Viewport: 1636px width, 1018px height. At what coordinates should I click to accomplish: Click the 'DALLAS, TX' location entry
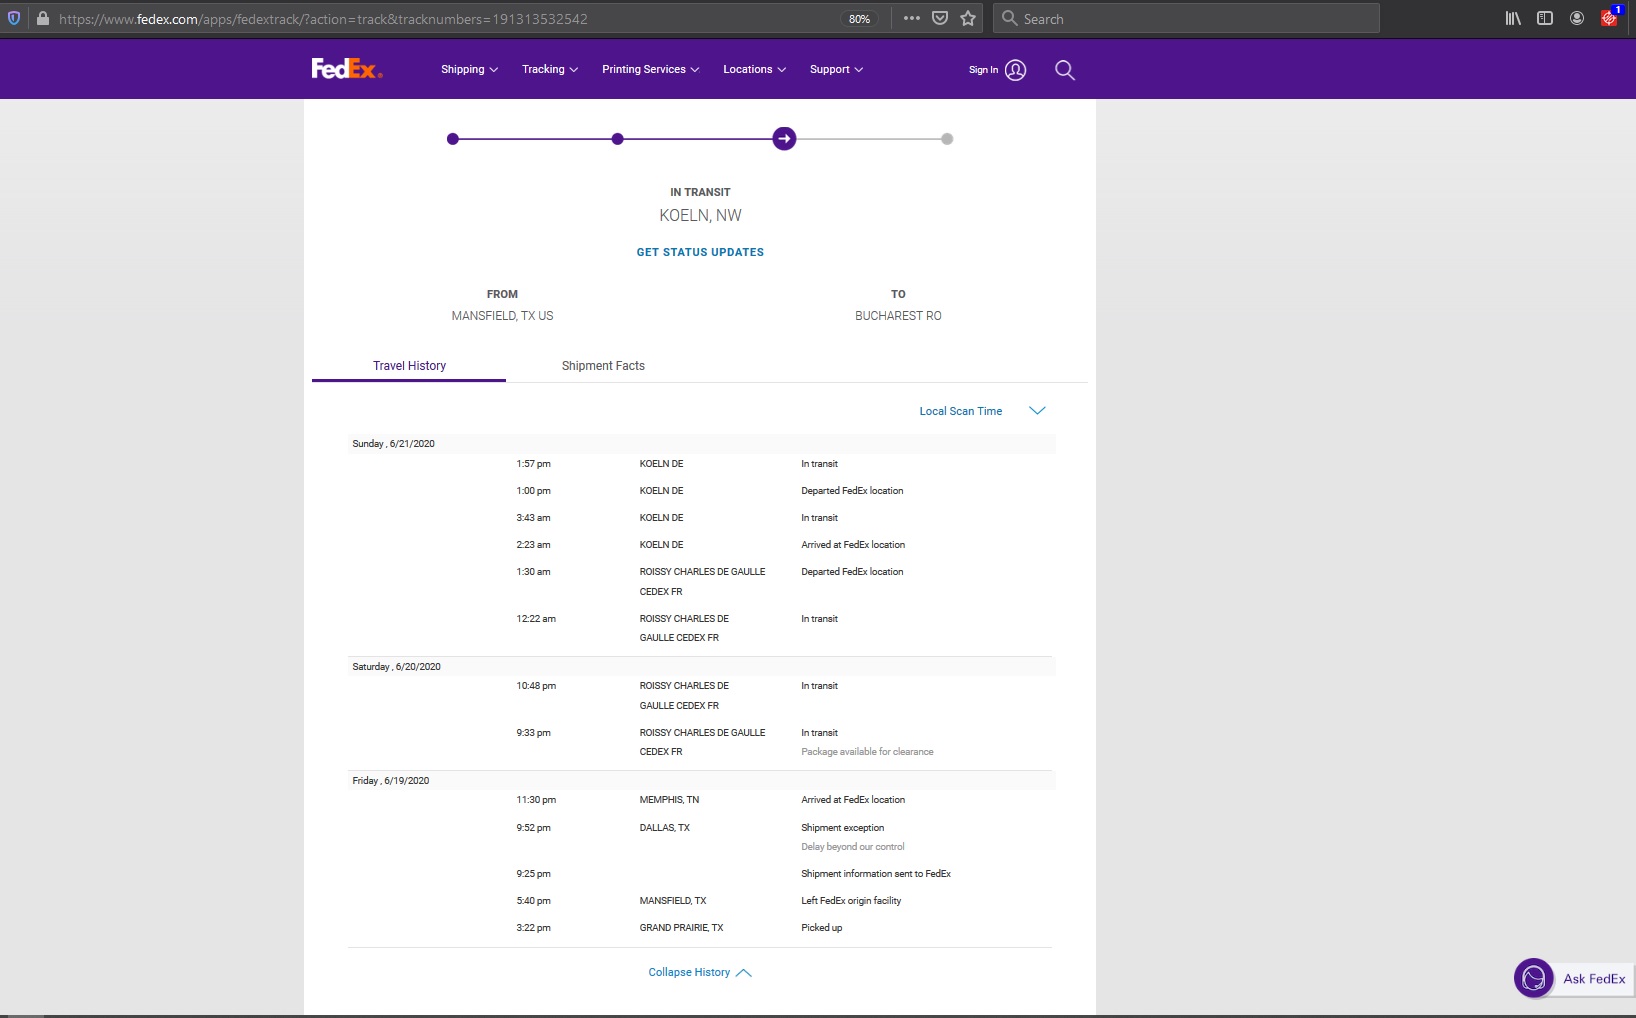664,828
